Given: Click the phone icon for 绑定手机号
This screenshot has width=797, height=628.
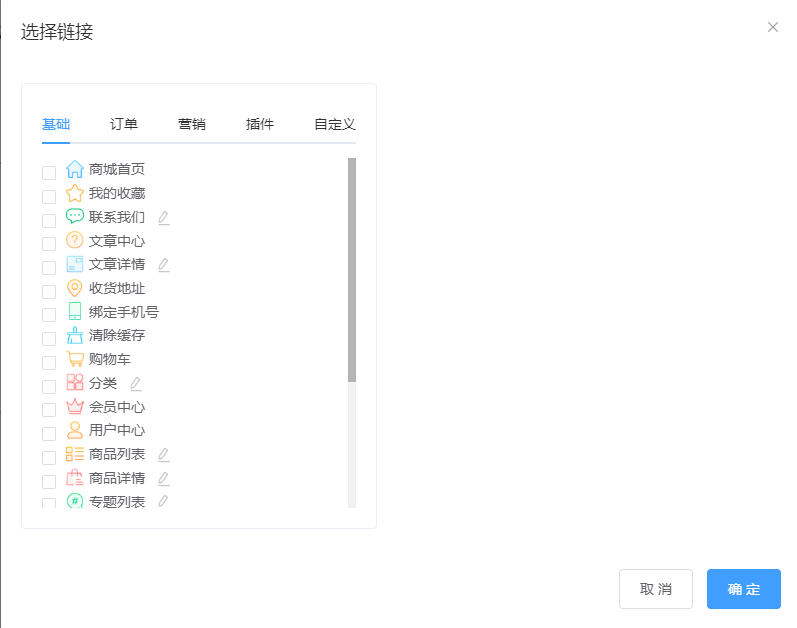Looking at the screenshot, I should click(x=75, y=311).
